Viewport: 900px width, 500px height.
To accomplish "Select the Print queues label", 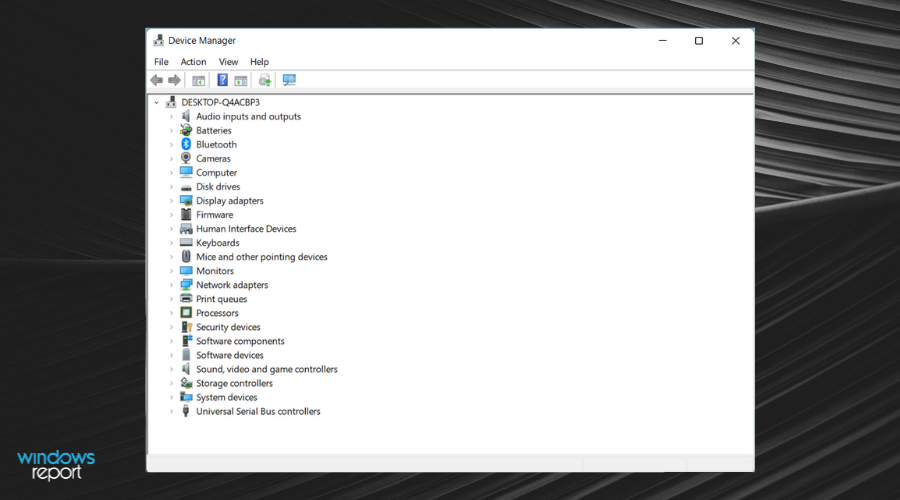I will (222, 299).
